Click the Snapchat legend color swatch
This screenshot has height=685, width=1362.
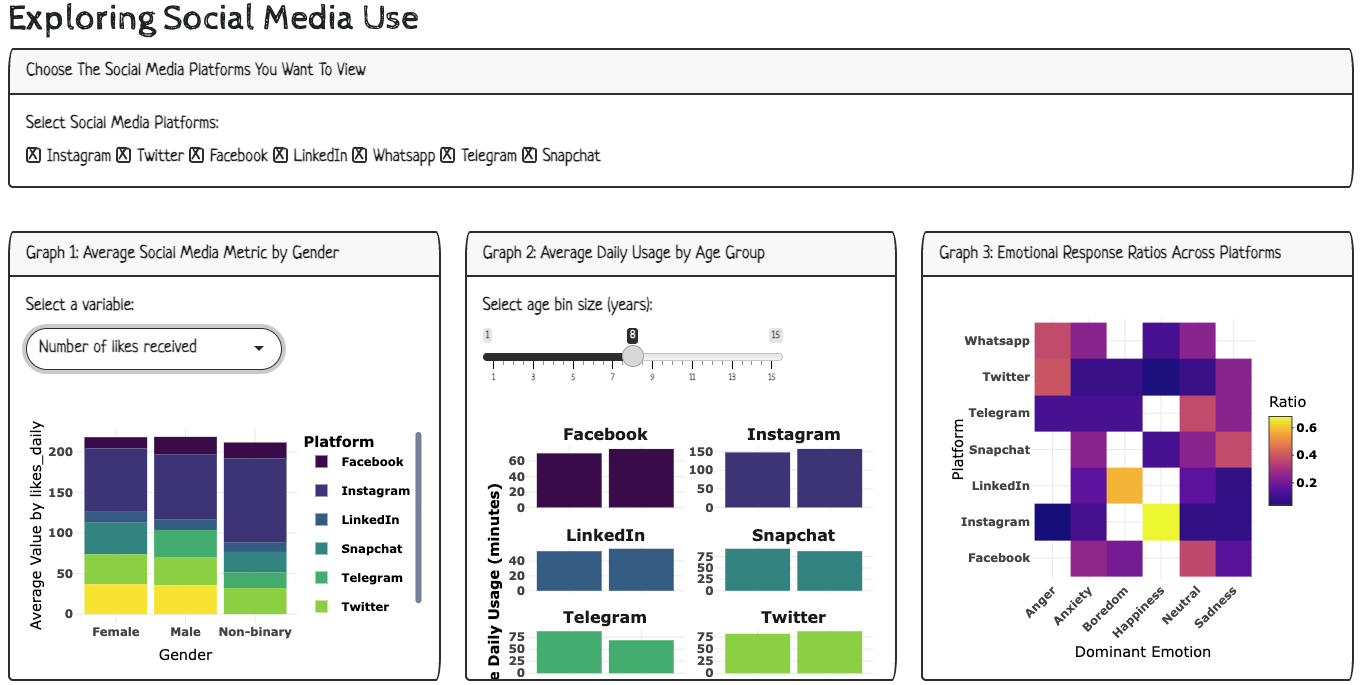pos(322,549)
